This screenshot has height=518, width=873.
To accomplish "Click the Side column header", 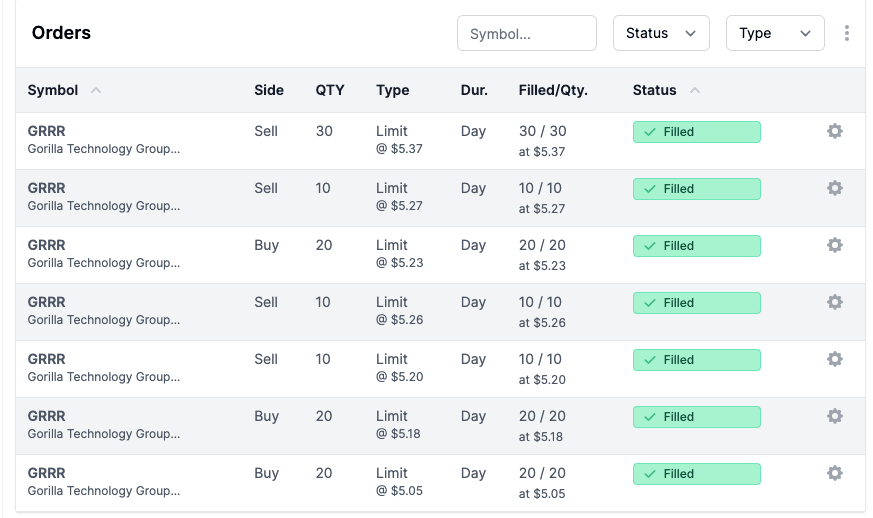I will [x=269, y=90].
